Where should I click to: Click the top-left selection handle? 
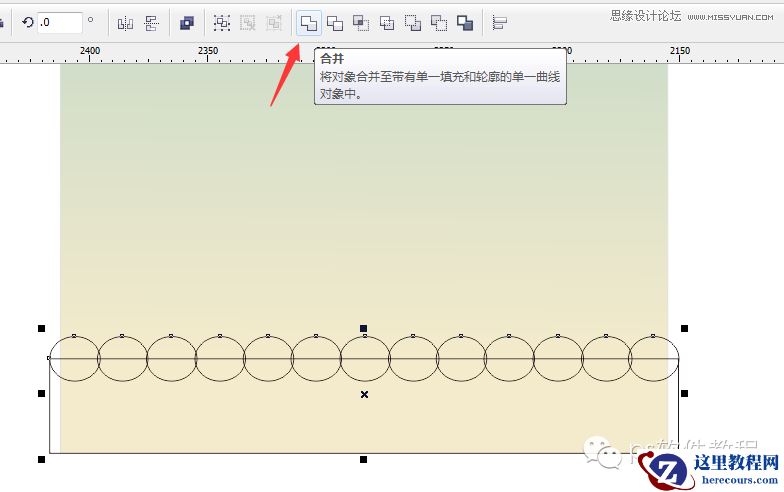42,328
